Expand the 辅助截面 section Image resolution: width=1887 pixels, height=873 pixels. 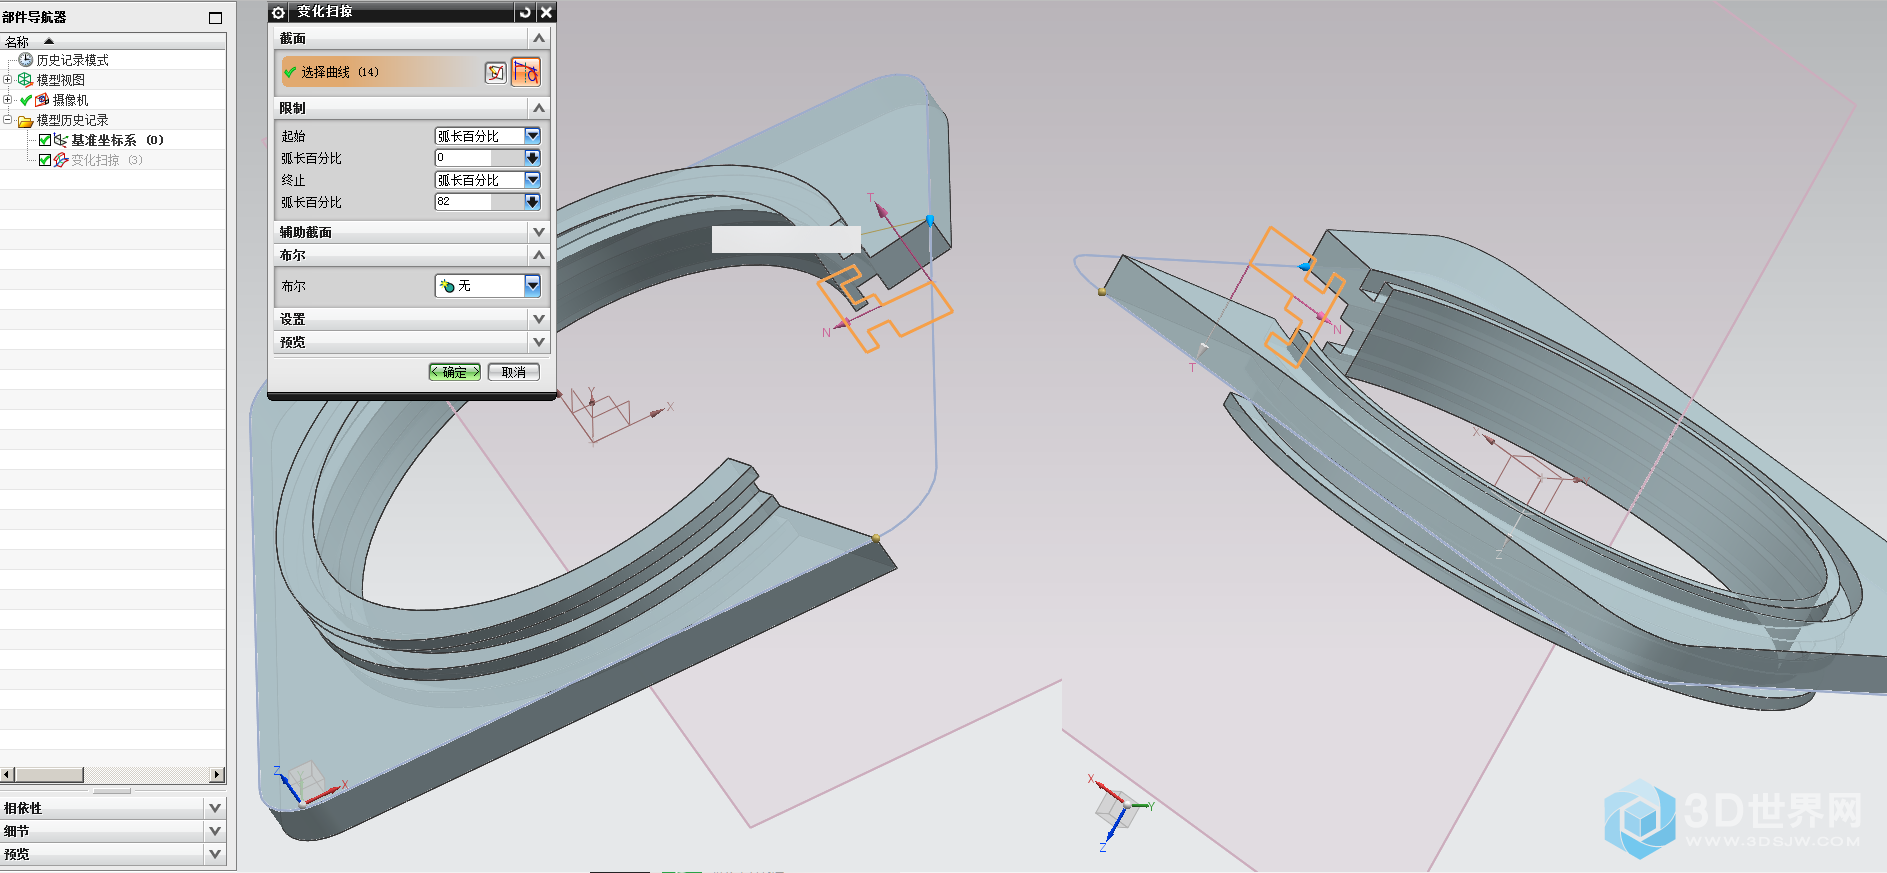pos(539,232)
